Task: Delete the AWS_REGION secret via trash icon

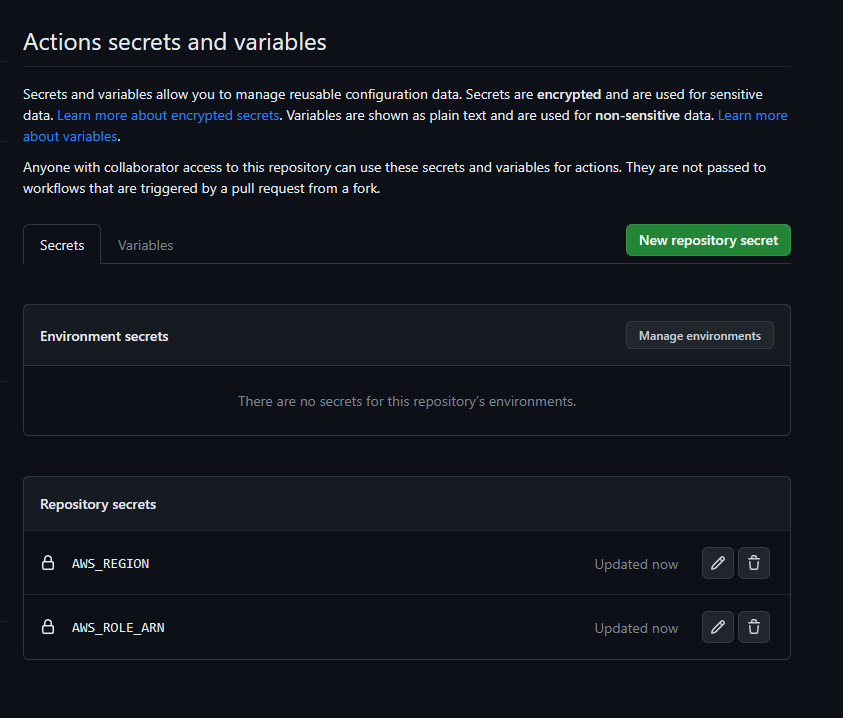Action: (x=754, y=563)
